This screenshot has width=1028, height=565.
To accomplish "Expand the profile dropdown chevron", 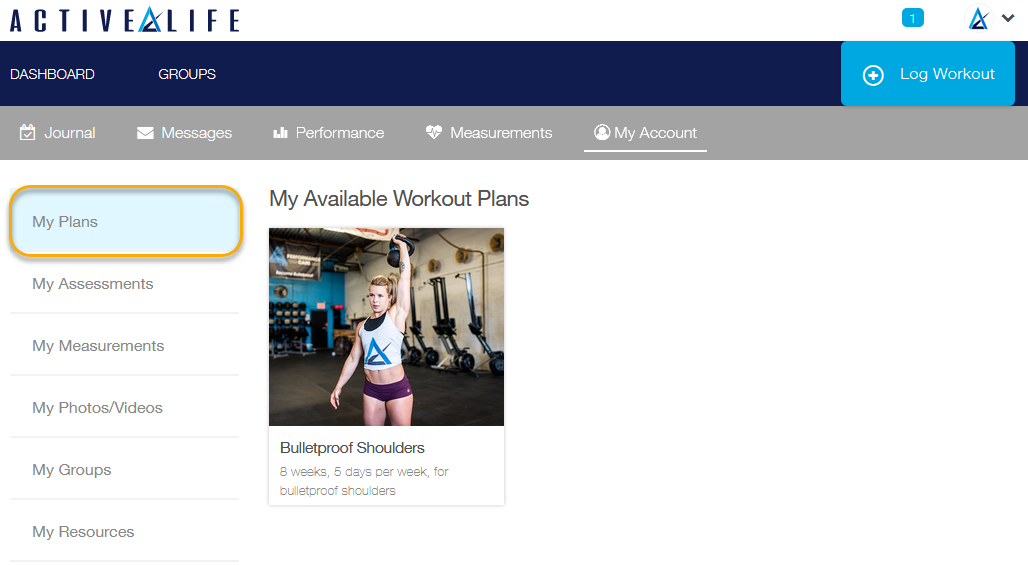I will (1008, 18).
